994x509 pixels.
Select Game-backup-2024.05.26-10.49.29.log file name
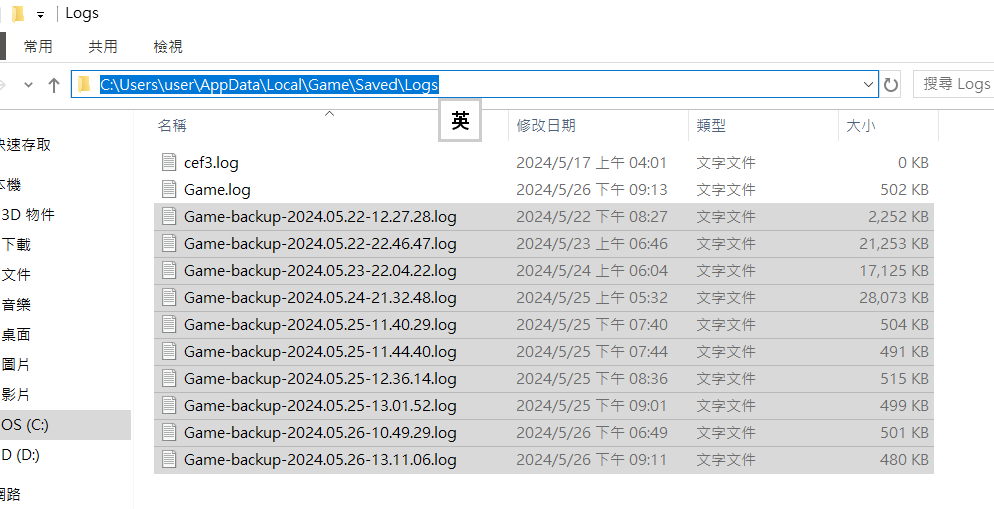[320, 433]
